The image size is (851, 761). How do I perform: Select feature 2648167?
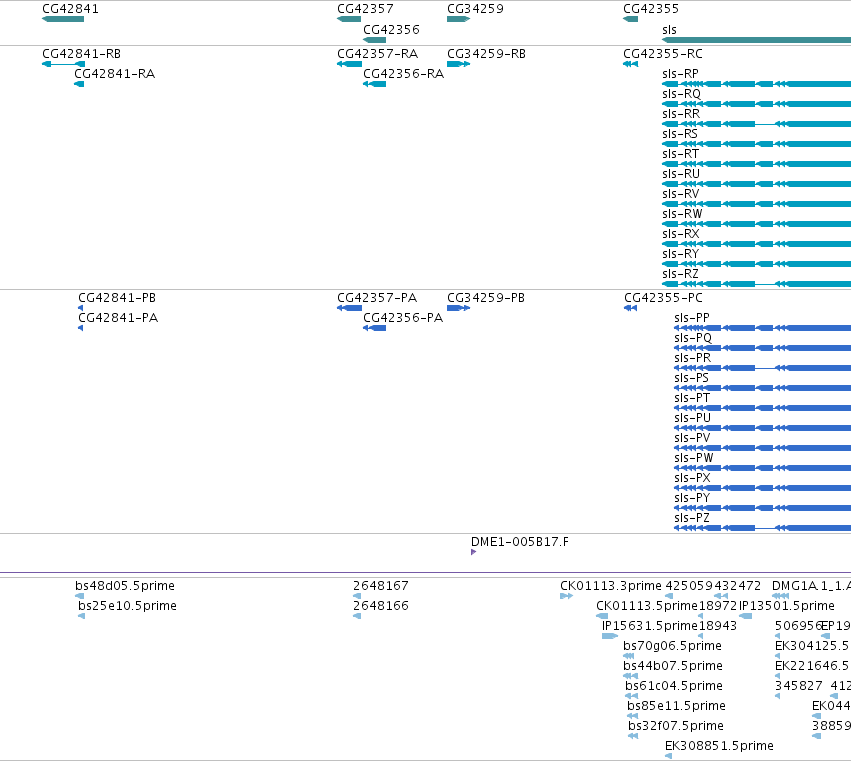click(357, 597)
